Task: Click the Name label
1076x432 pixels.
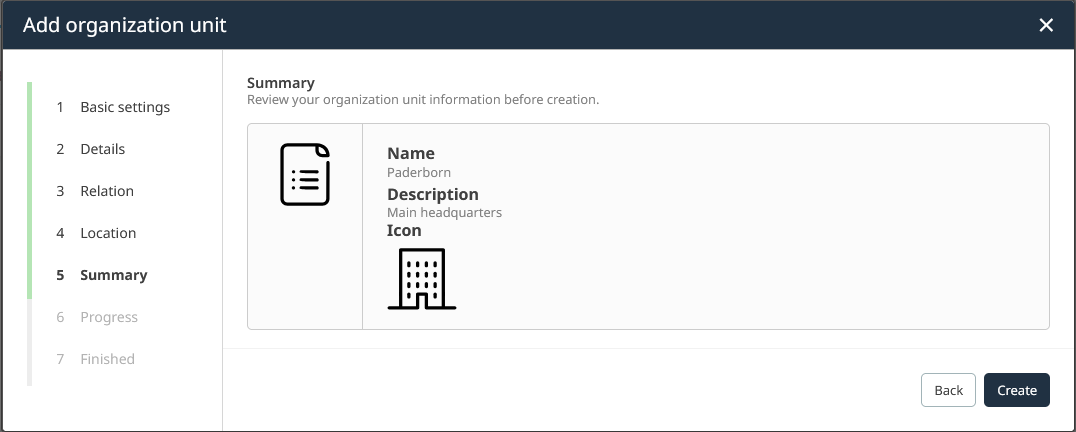Action: tap(410, 154)
